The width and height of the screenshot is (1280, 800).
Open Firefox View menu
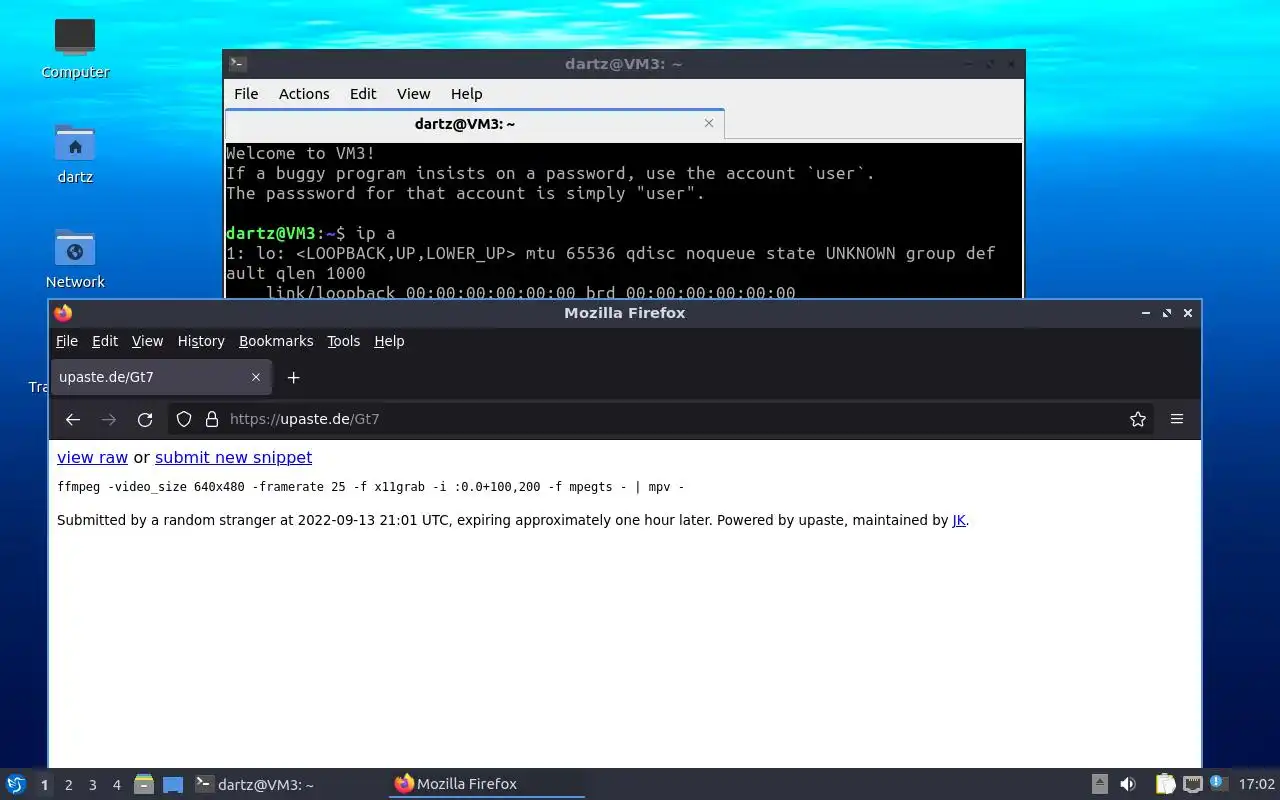pyautogui.click(x=147, y=341)
